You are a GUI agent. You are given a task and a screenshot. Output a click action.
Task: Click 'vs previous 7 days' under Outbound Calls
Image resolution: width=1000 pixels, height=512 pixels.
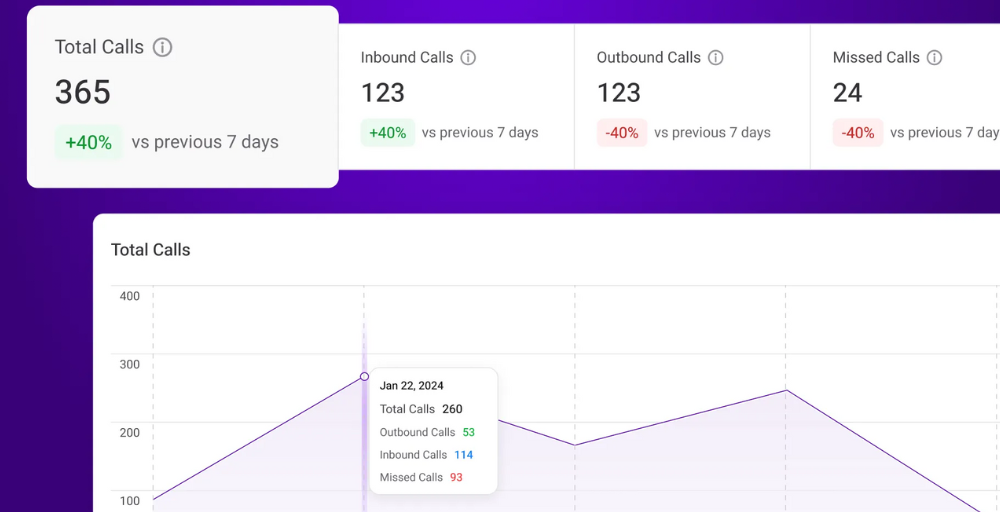pos(712,133)
